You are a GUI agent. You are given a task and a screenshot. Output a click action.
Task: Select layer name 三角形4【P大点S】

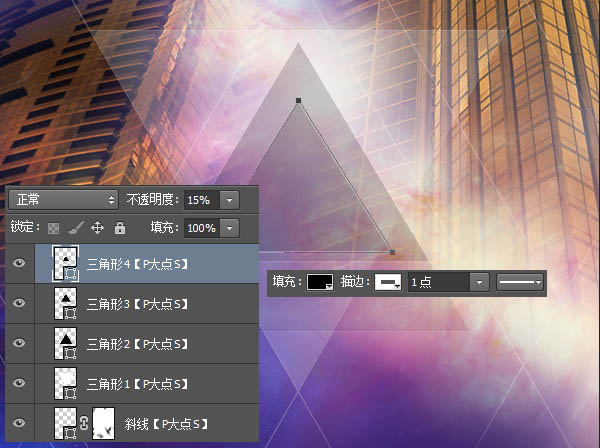click(137, 264)
